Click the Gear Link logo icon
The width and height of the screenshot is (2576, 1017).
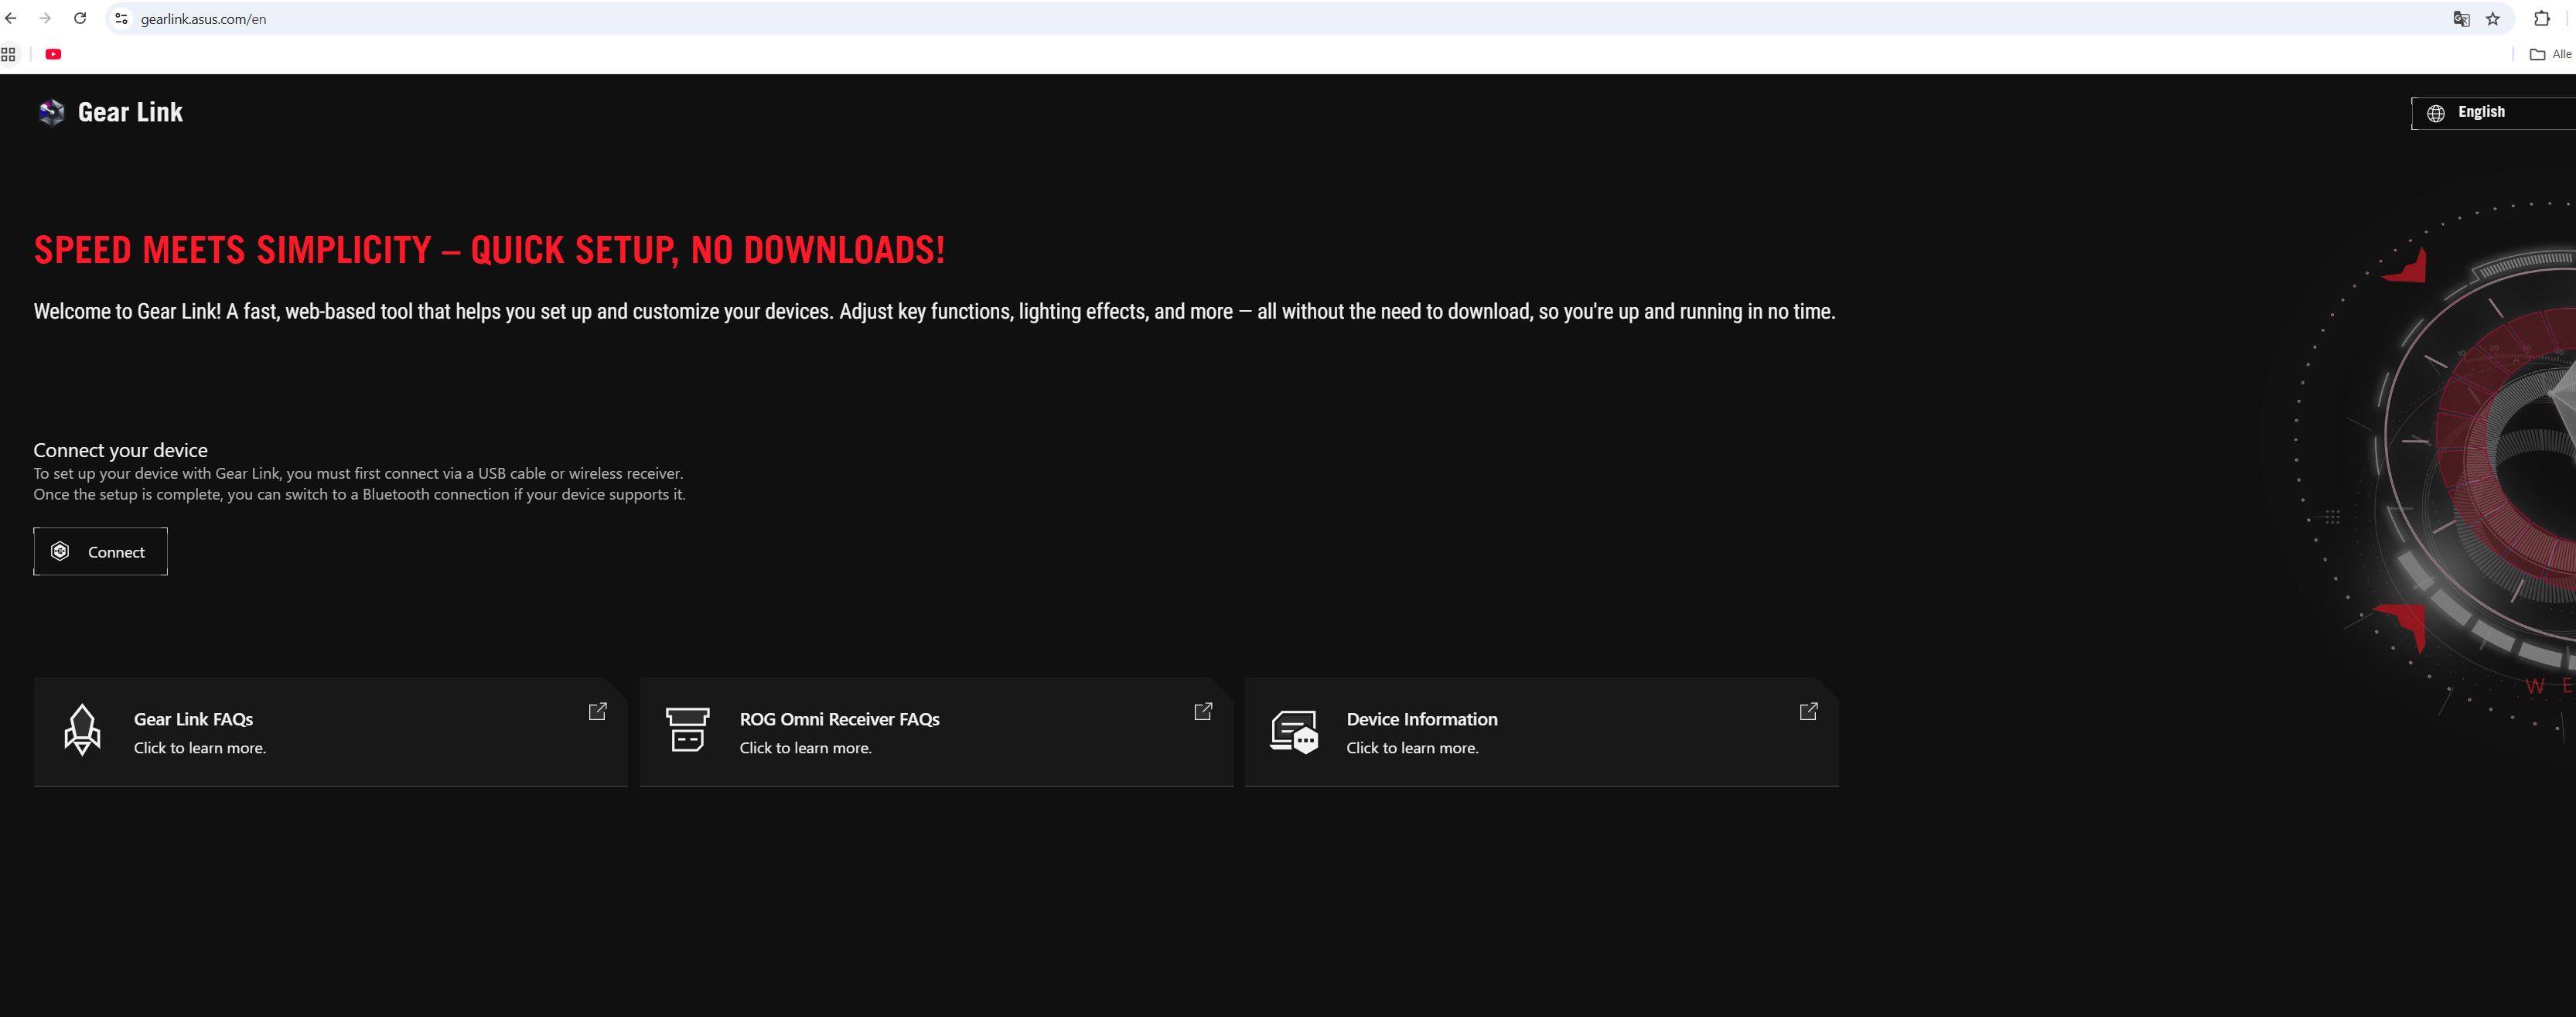tap(51, 112)
